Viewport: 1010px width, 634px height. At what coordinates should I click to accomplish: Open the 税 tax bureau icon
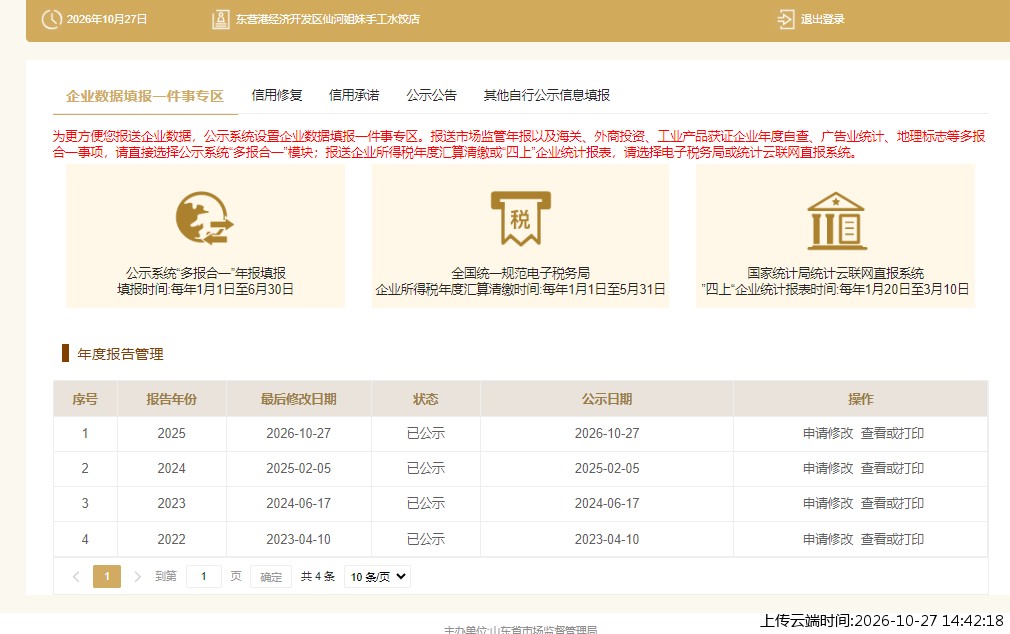(520, 218)
